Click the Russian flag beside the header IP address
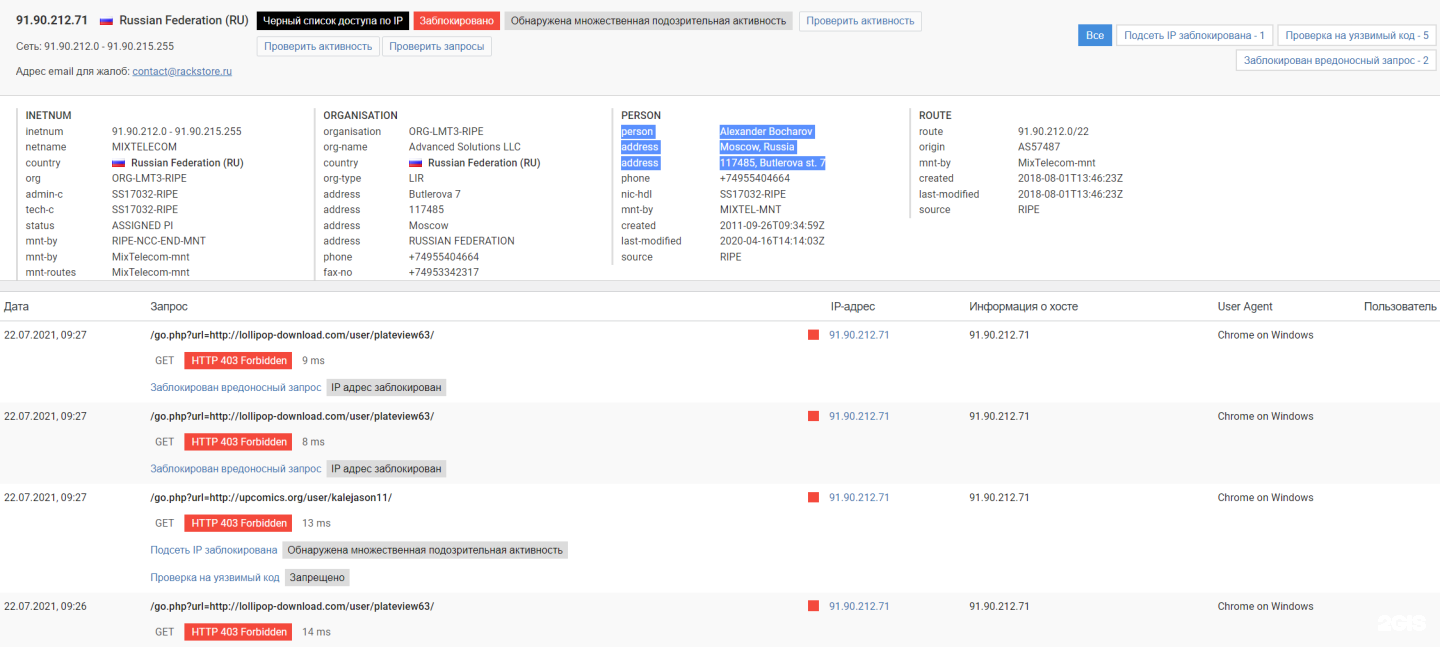1440x647 pixels. 105,21
